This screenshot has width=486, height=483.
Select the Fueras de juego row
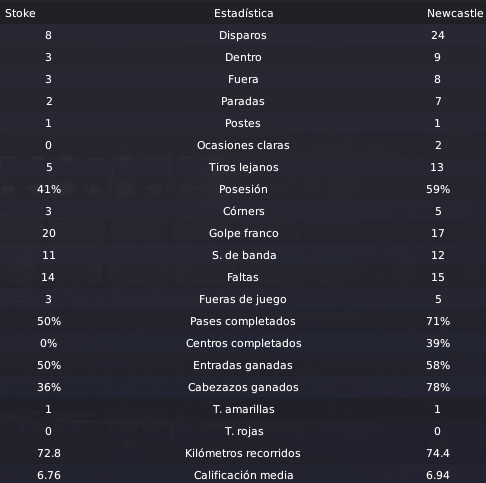point(243,299)
